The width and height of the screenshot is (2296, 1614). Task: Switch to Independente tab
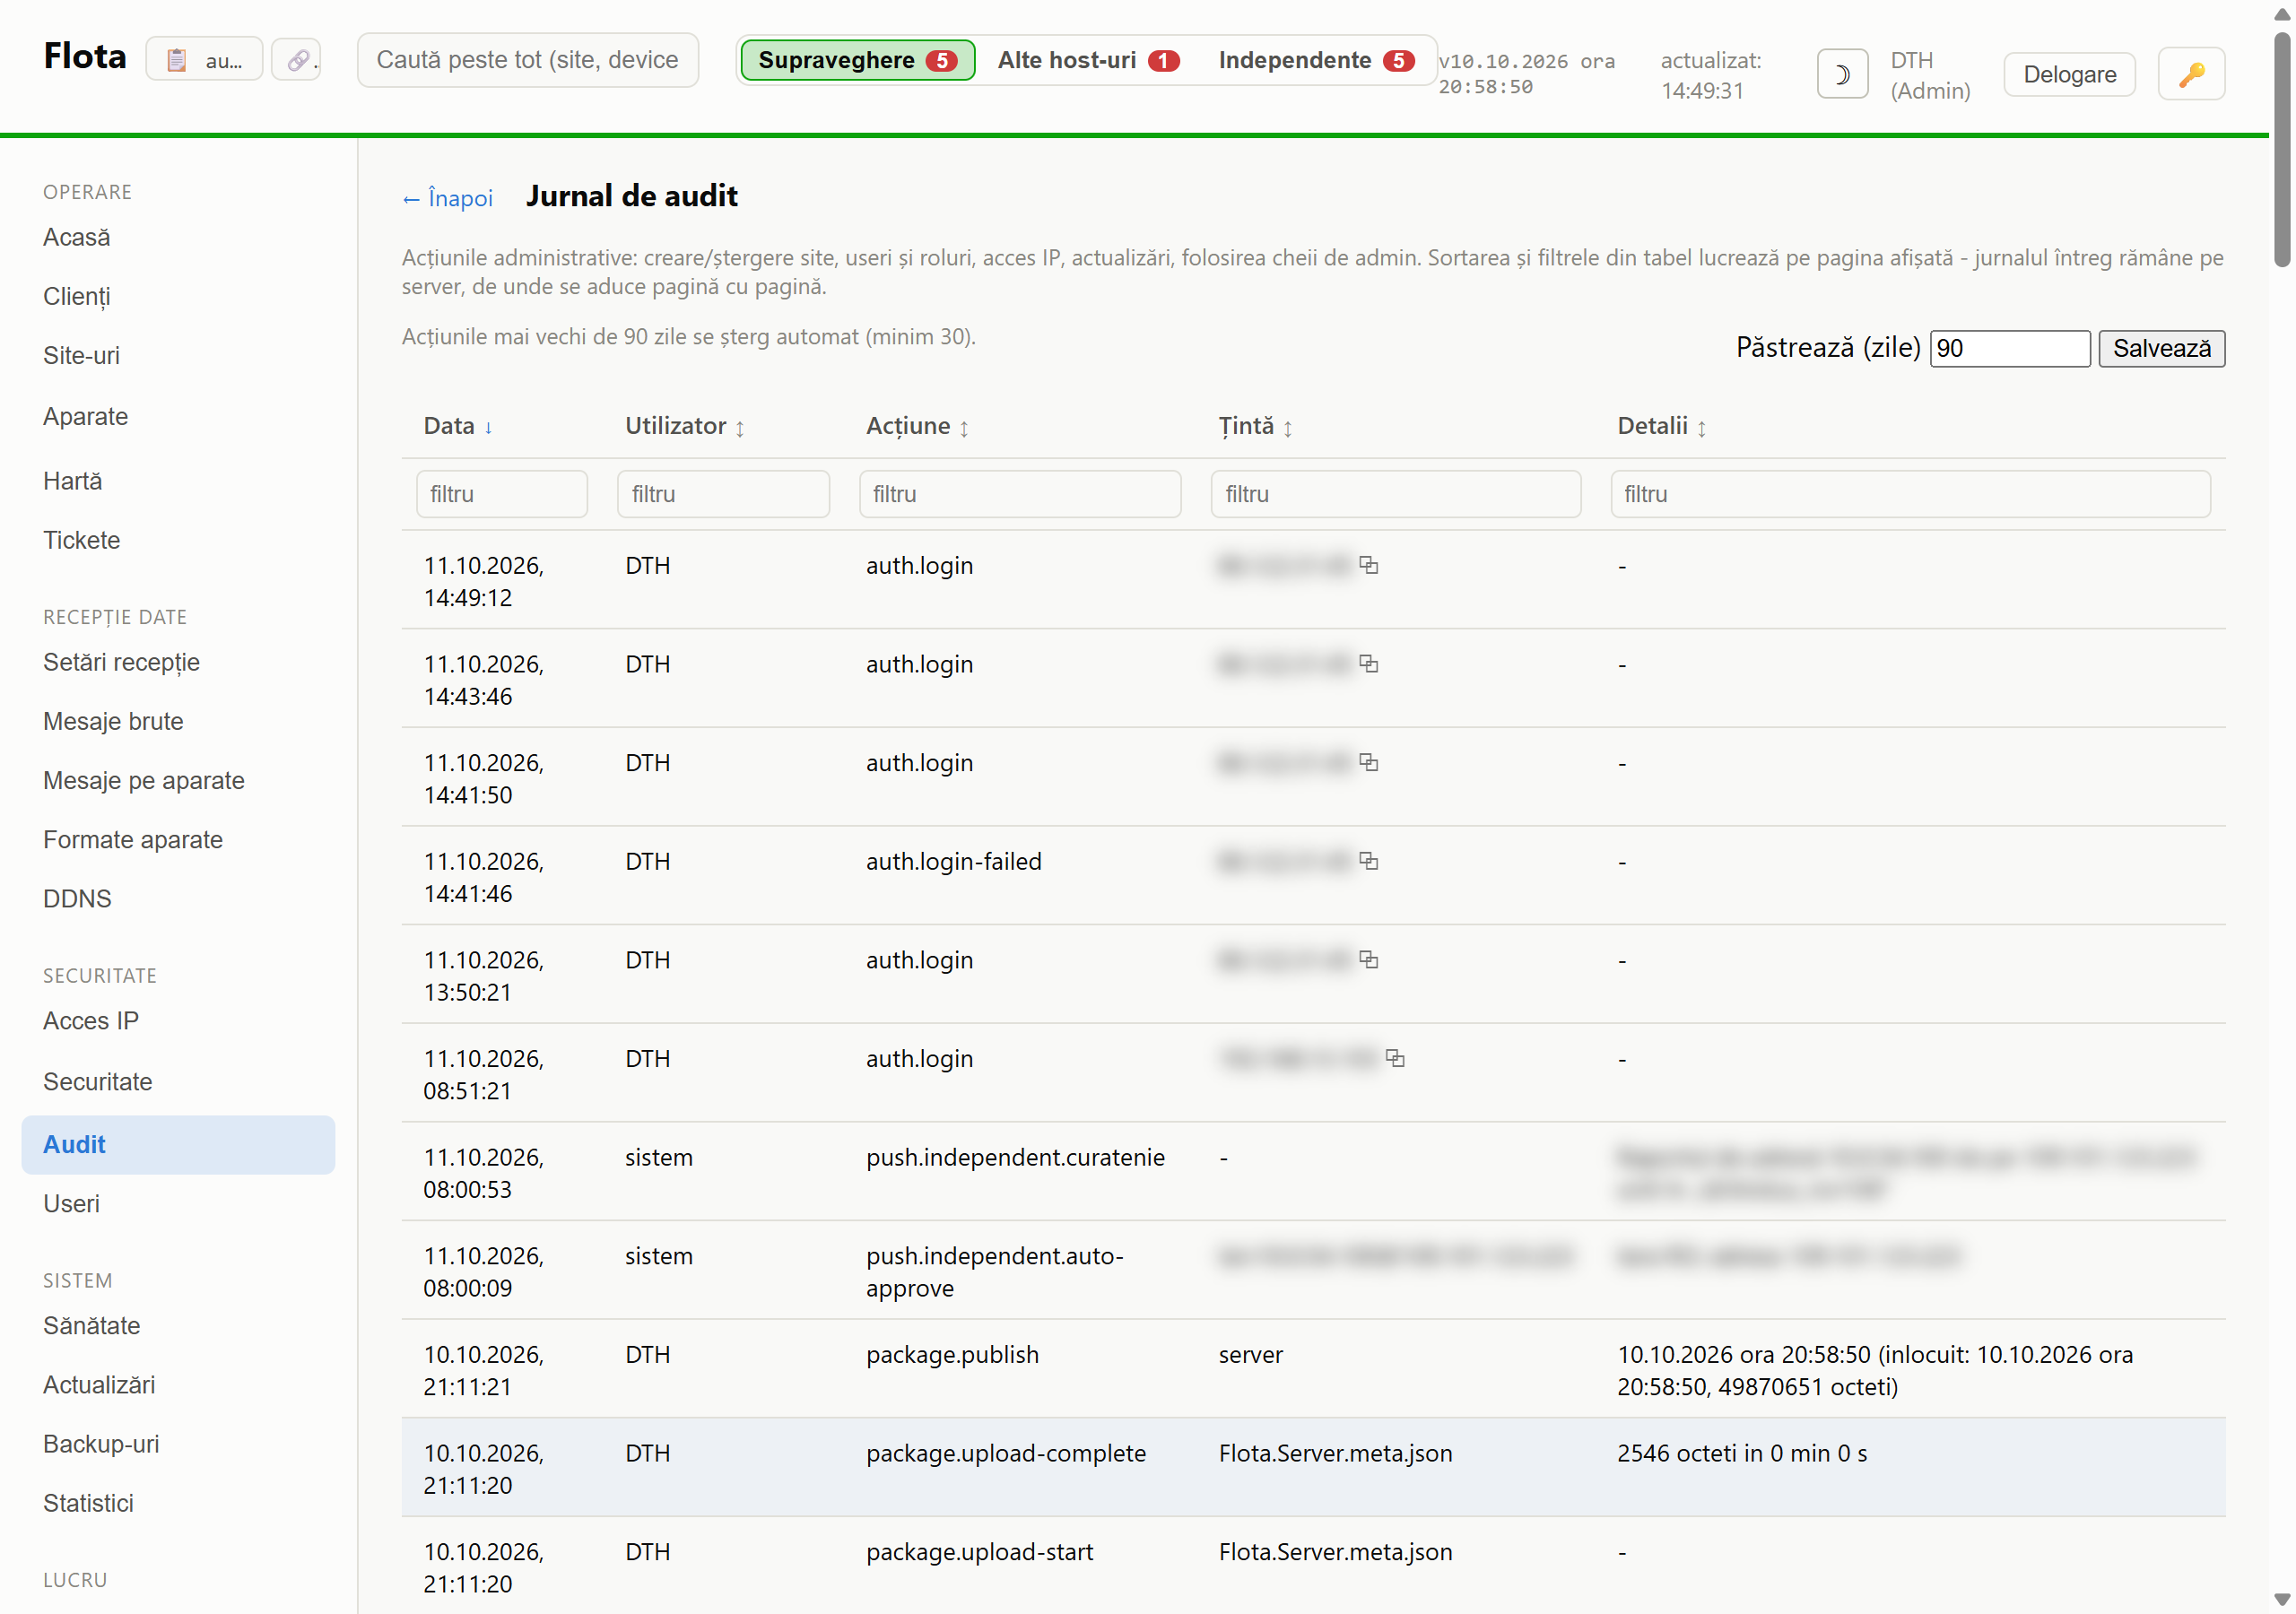(1315, 60)
